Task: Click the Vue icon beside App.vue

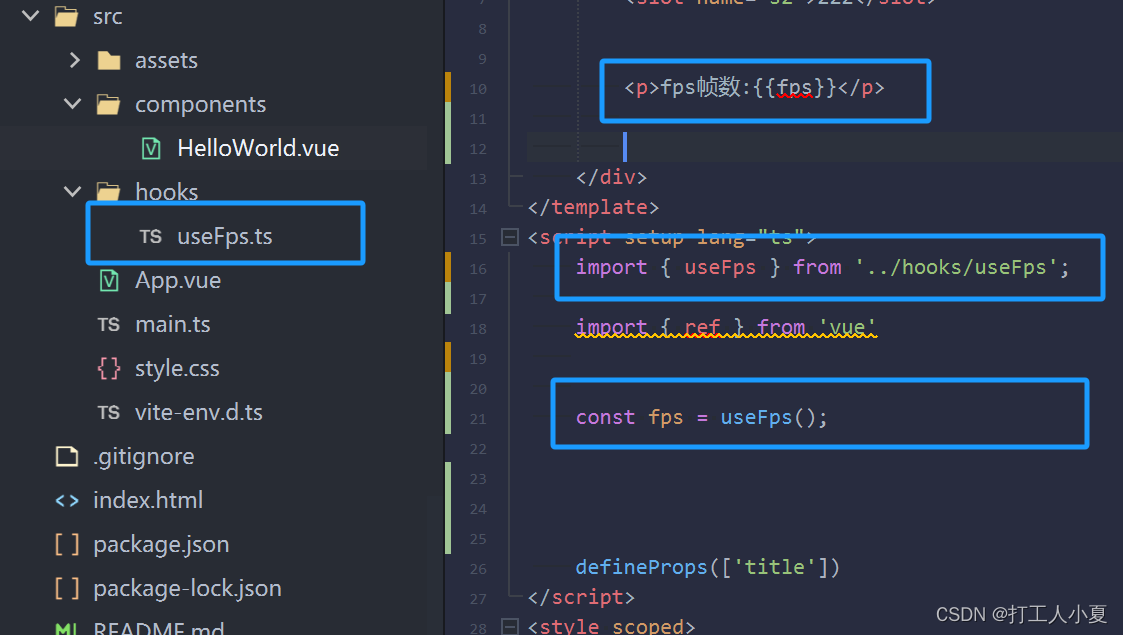Action: pos(107,280)
